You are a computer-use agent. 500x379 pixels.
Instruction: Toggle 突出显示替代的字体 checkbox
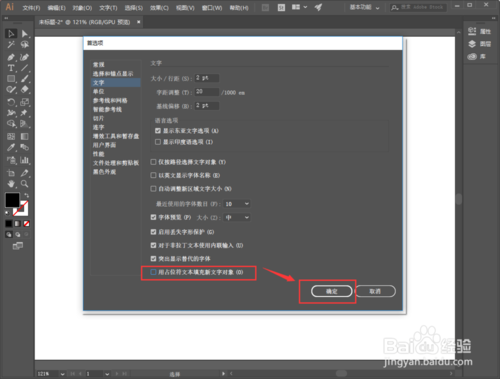point(153,259)
